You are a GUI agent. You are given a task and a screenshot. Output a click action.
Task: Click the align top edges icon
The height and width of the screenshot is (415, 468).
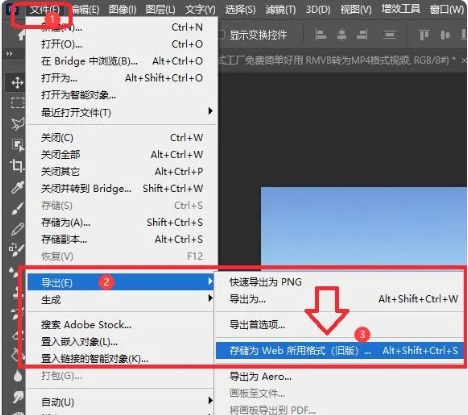click(424, 35)
